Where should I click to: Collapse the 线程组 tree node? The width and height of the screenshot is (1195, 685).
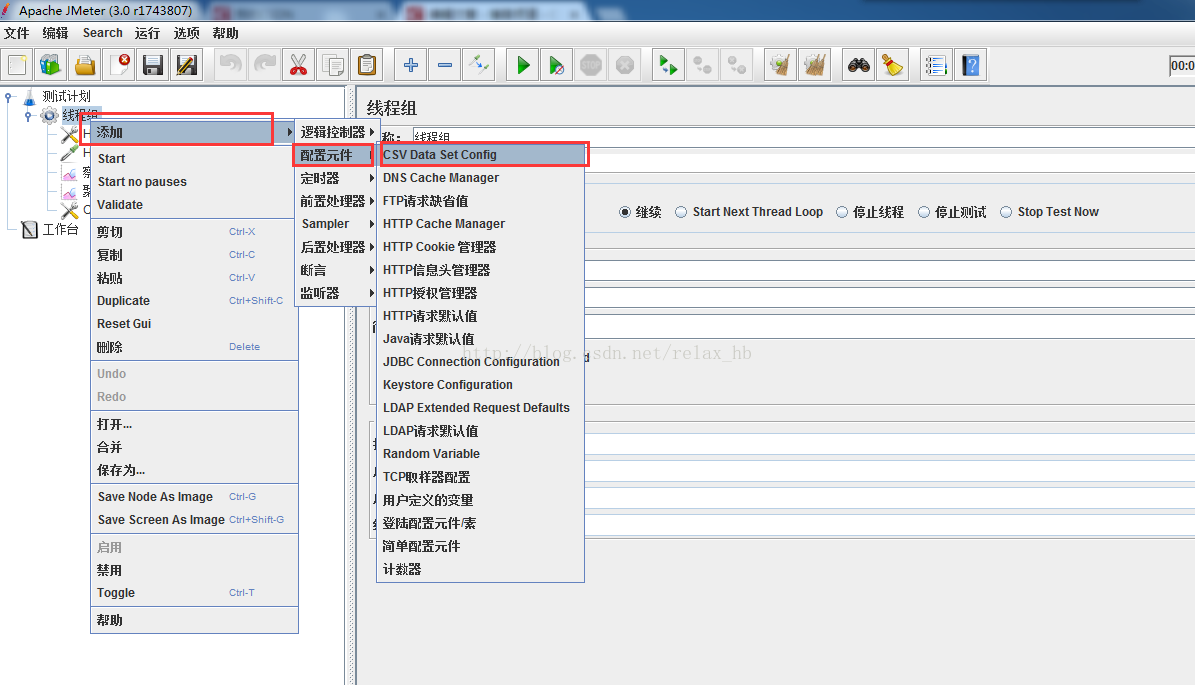point(28,116)
